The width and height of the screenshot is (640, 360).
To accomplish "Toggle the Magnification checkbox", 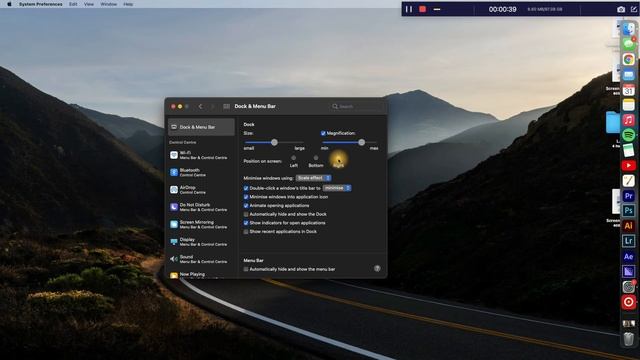I will tap(323, 133).
